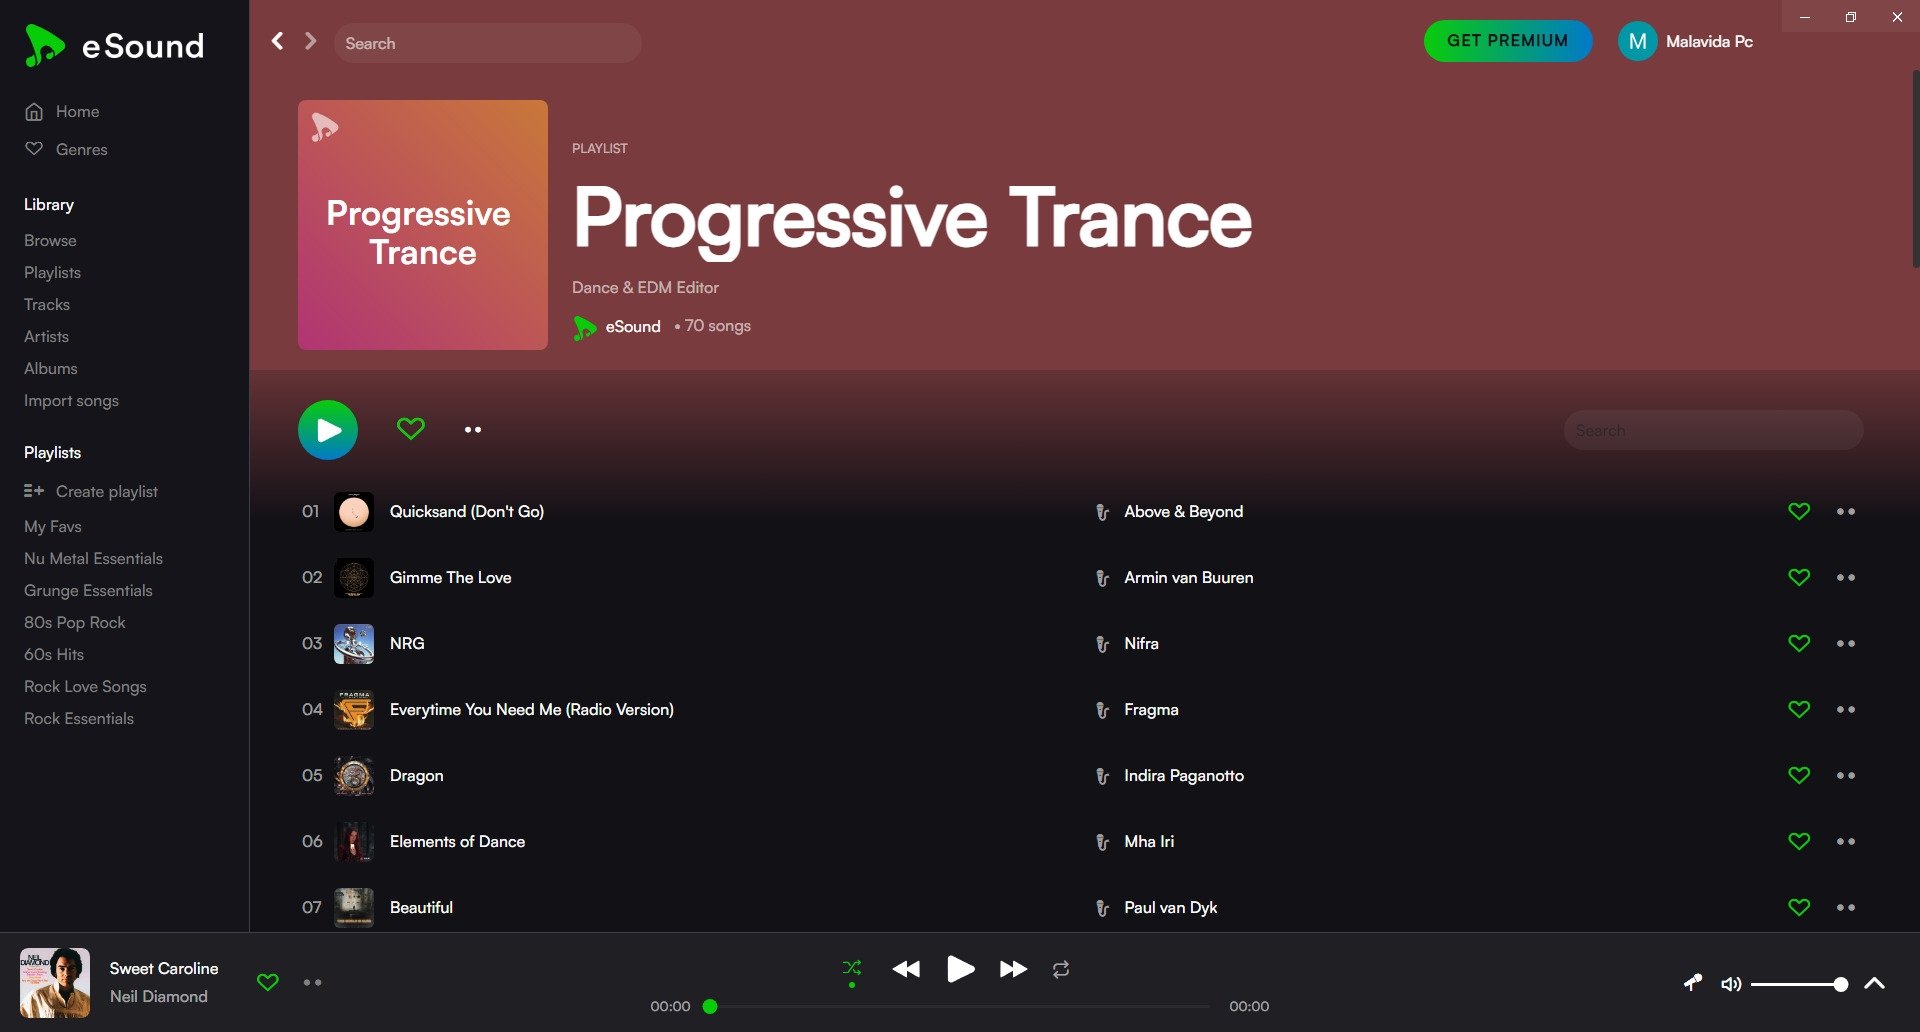Open more options for Quicksand (Don't Go)
1920x1032 pixels.
[x=1846, y=511]
